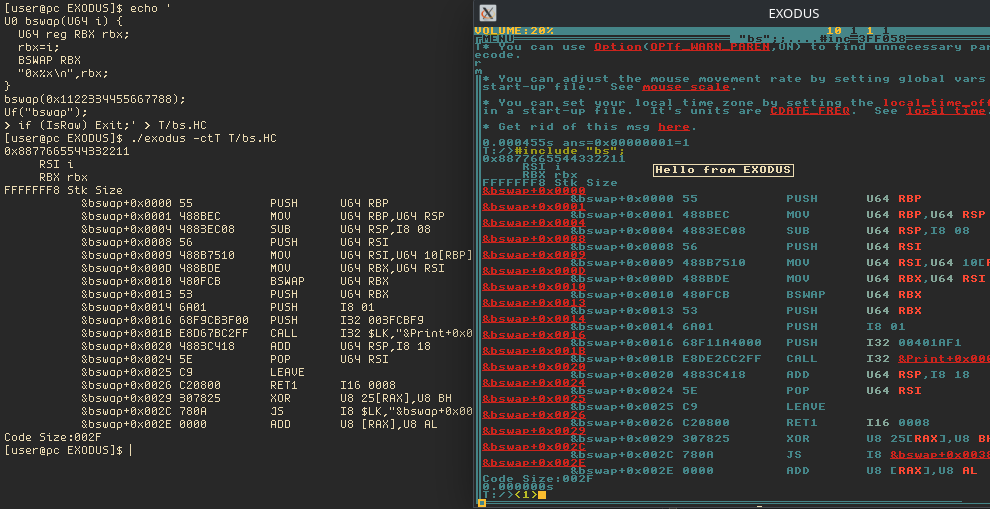
Task: Click 'Uf("bswap");' line in terminal
Action: coord(46,112)
